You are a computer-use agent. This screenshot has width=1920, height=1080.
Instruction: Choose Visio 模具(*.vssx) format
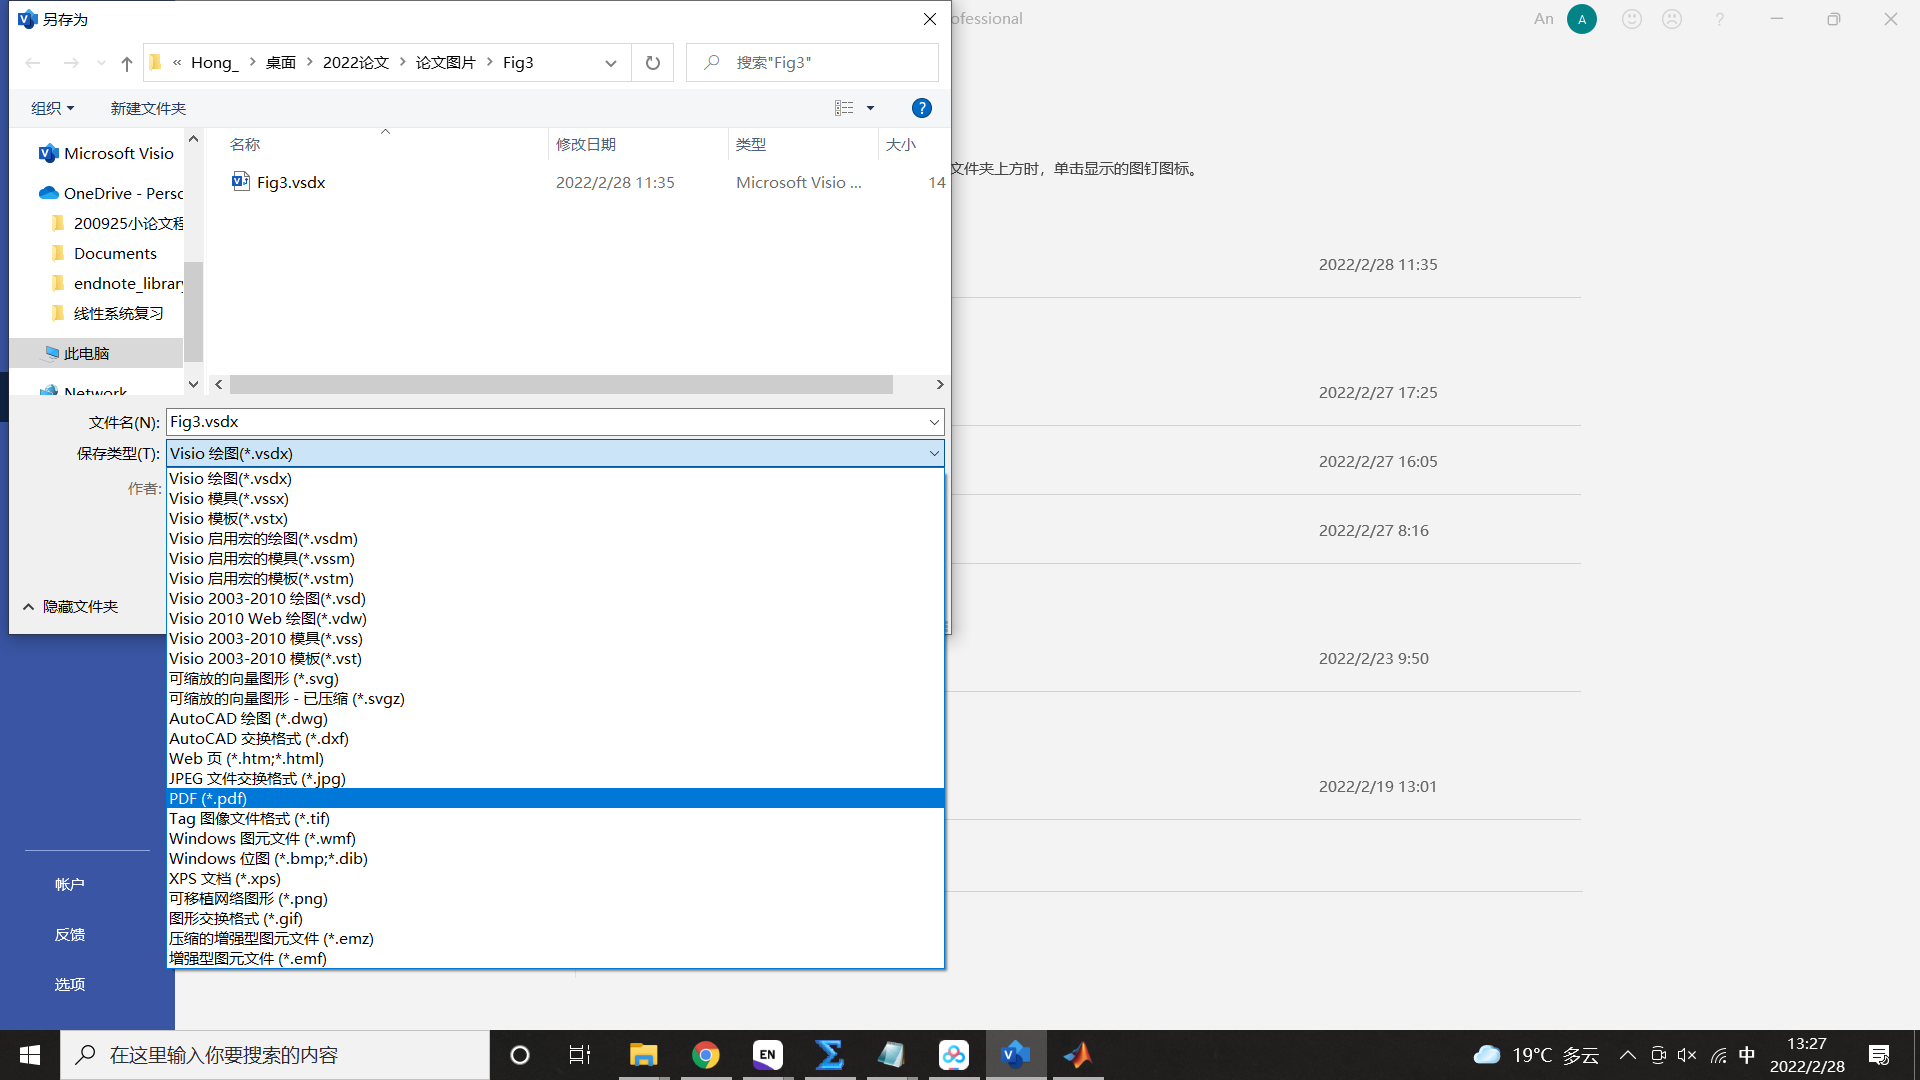[555, 498]
